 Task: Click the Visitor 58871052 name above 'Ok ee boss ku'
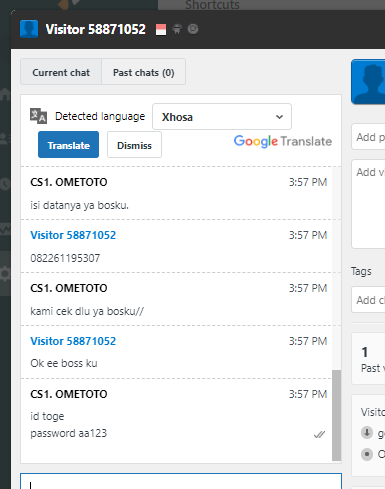[73, 341]
